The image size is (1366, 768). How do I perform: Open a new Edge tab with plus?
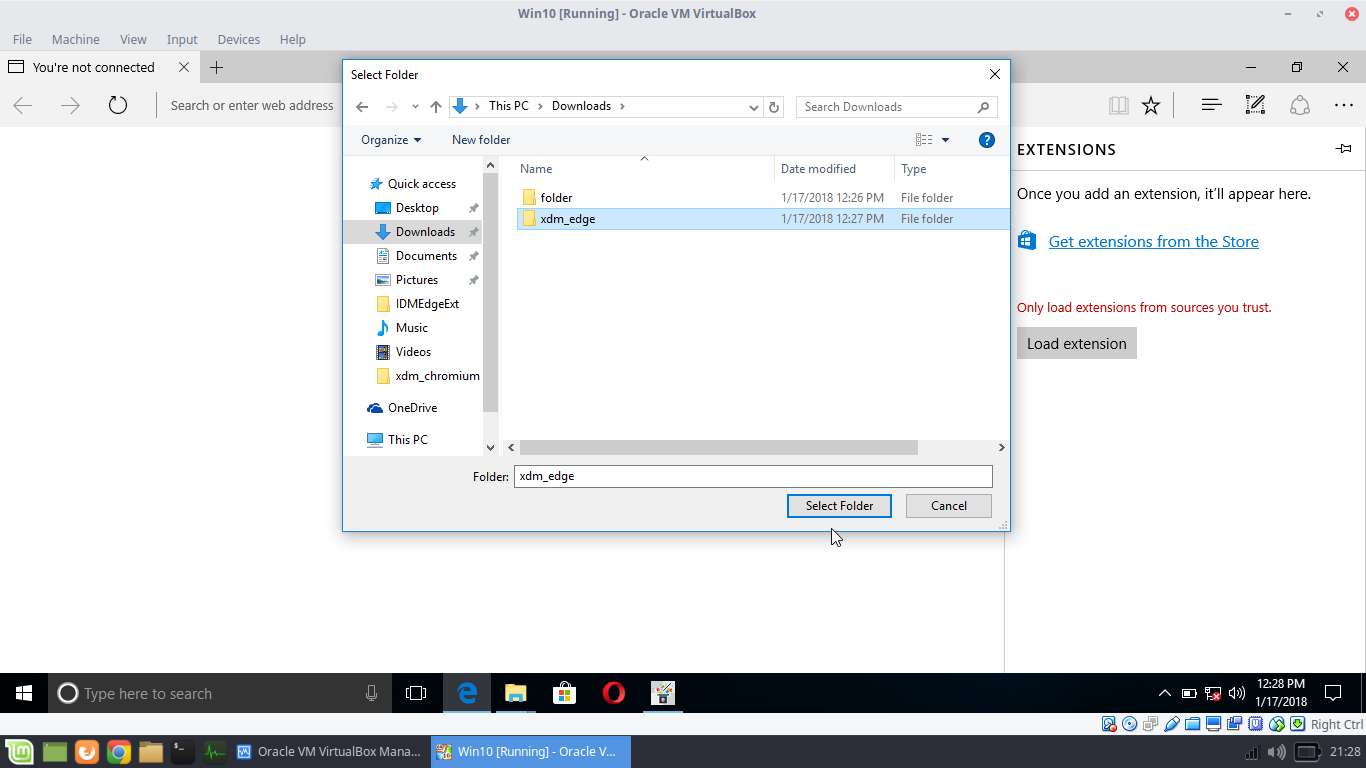tap(216, 67)
